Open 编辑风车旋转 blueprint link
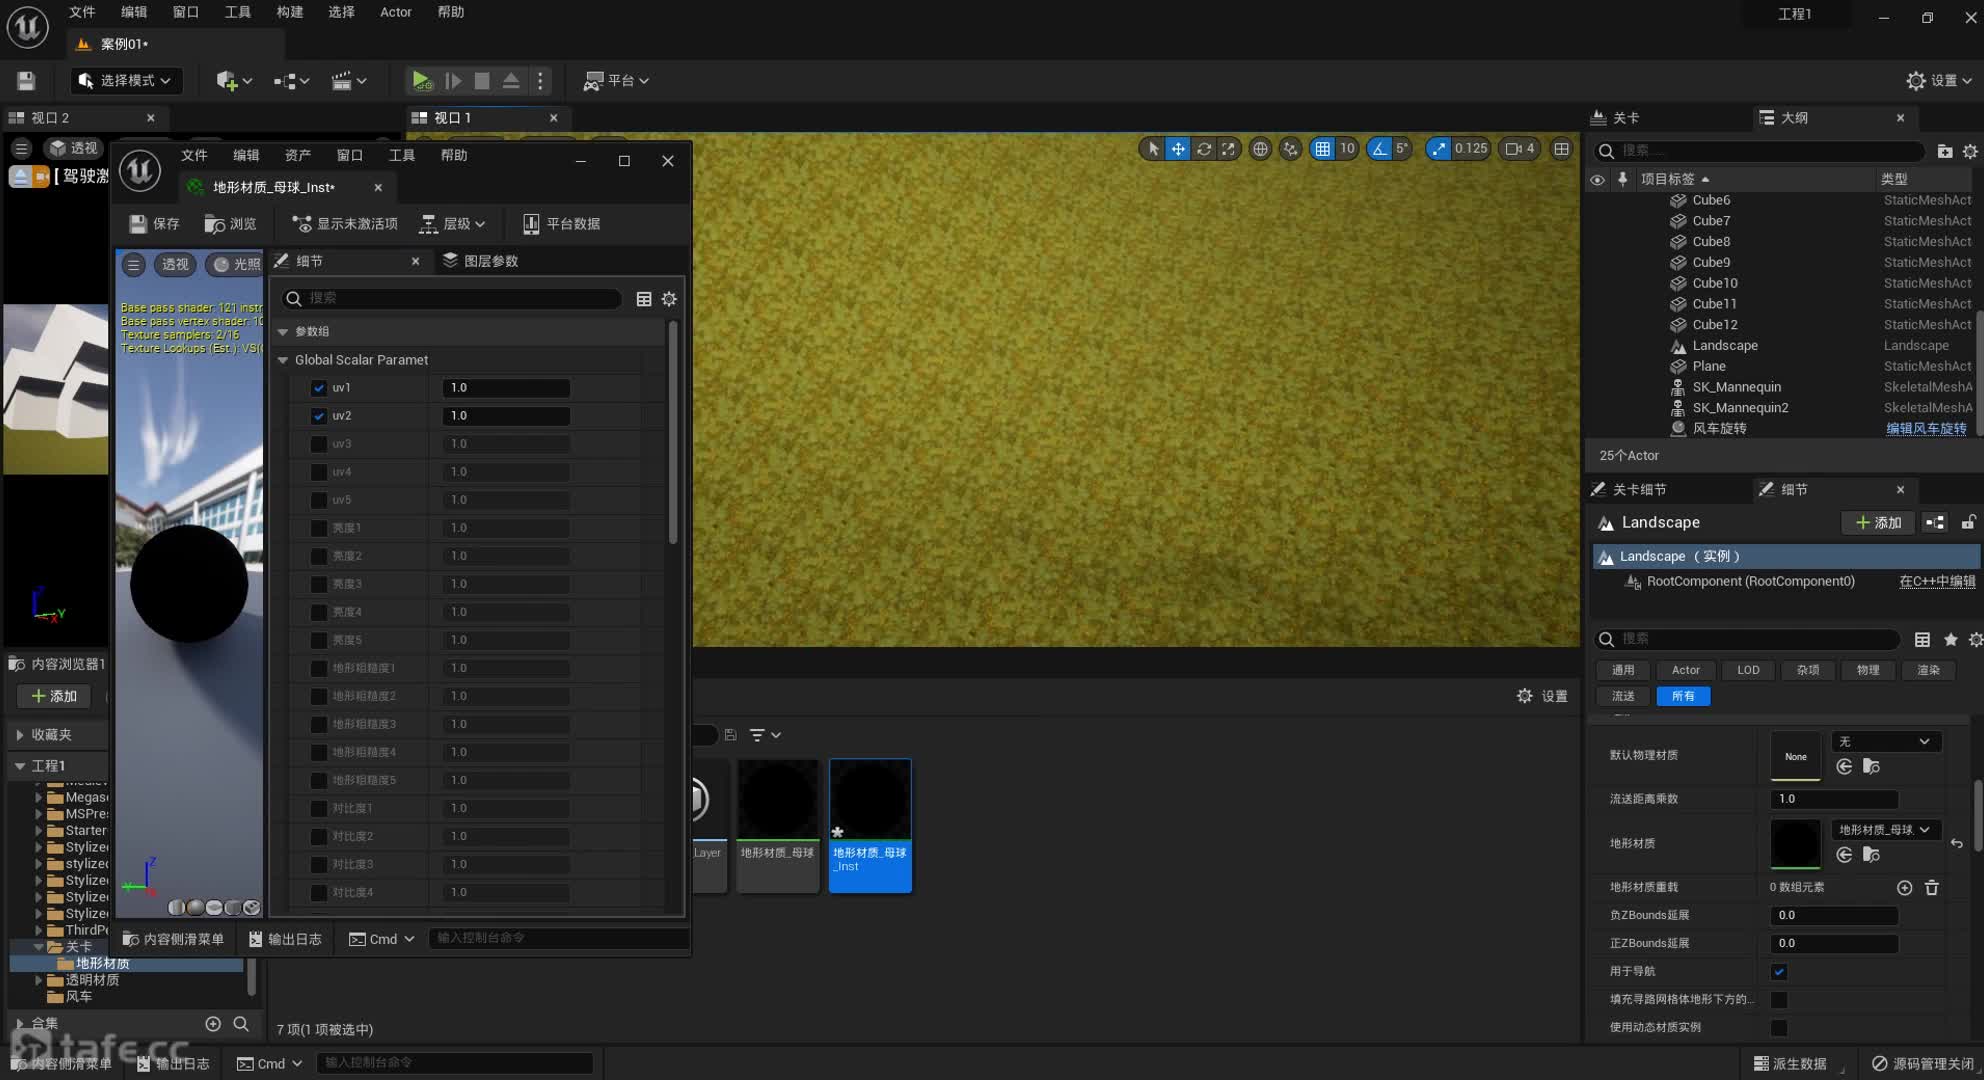Screen dimensions: 1984x1080 click(x=1926, y=428)
